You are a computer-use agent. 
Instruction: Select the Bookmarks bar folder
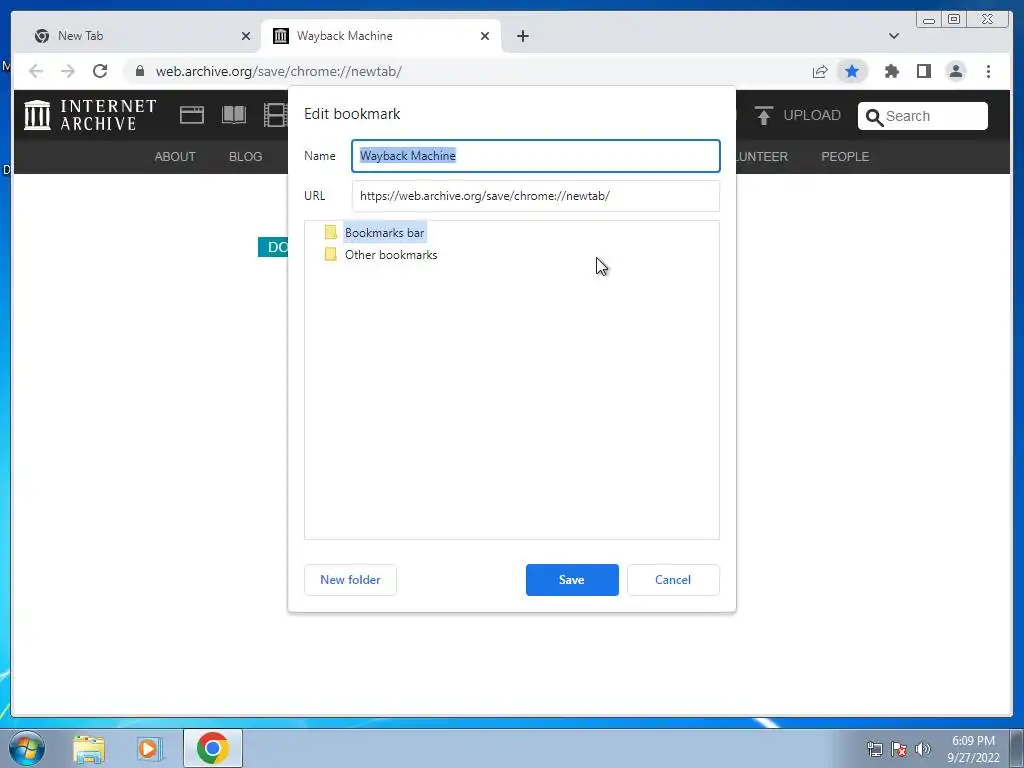(x=385, y=232)
